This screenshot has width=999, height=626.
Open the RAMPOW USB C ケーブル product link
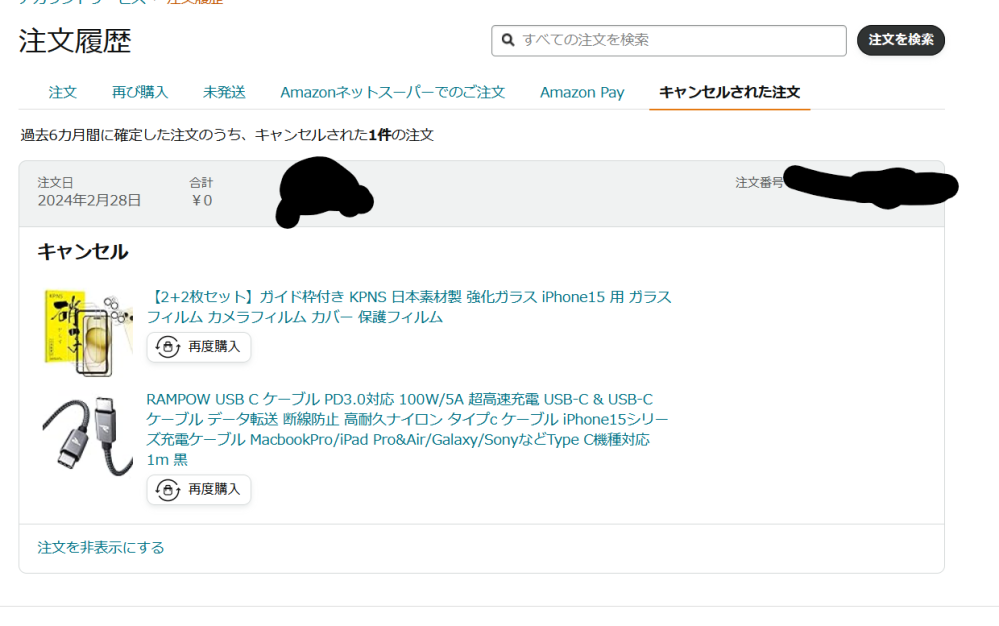(x=407, y=429)
